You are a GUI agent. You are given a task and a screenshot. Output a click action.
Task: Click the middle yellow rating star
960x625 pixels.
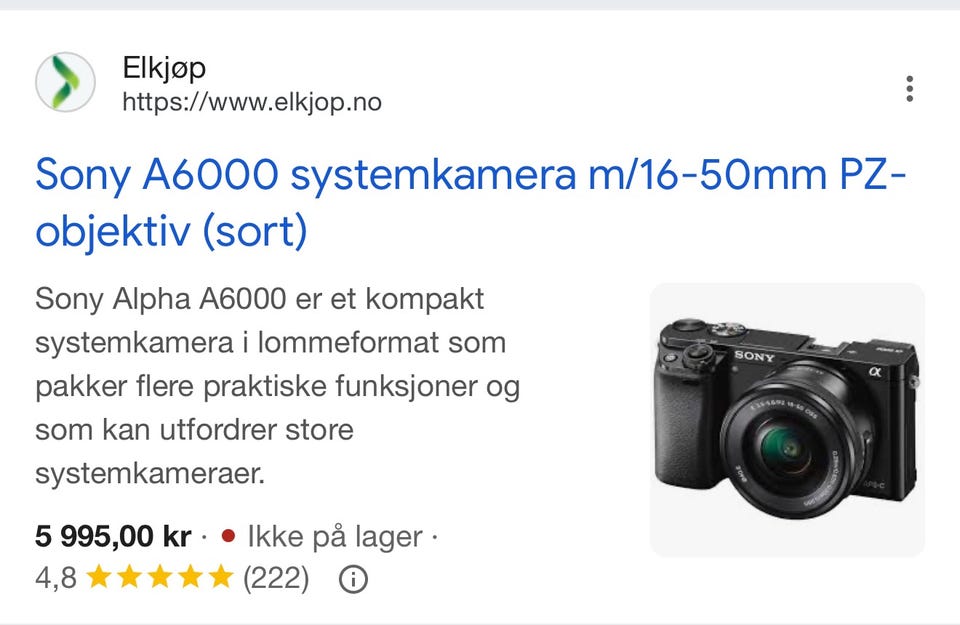[x=160, y=577]
